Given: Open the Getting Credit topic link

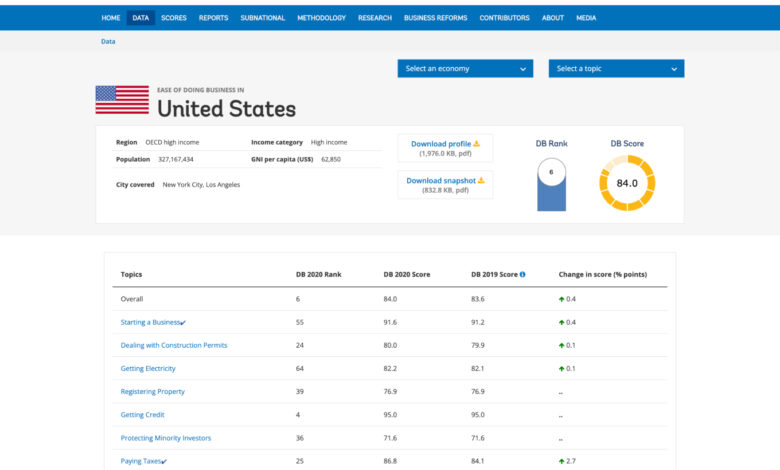Looking at the screenshot, I should 142,415.
